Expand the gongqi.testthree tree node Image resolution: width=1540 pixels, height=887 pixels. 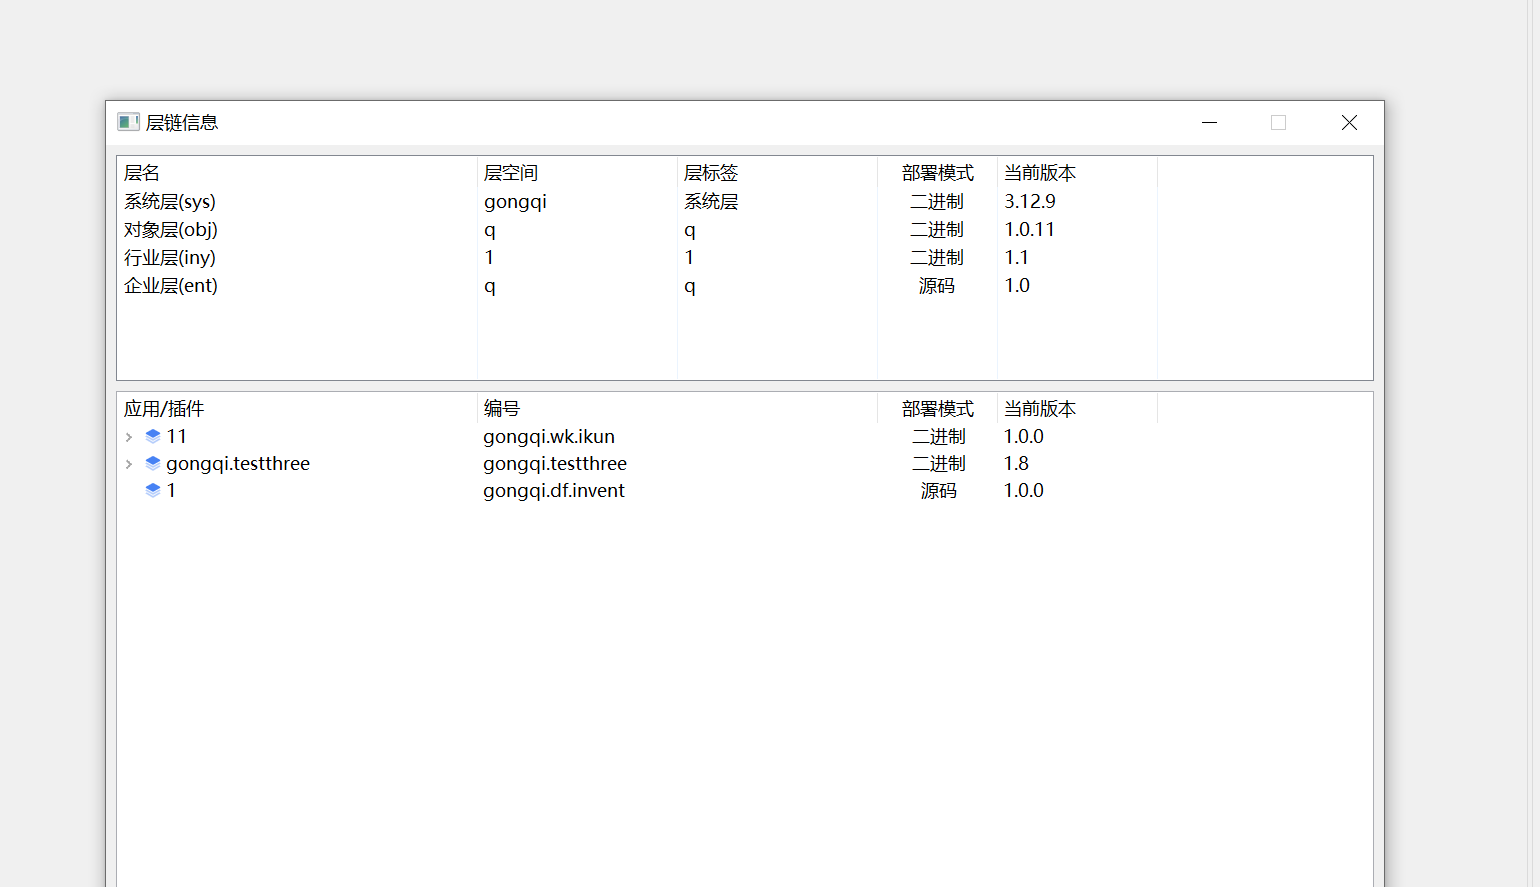tap(129, 464)
